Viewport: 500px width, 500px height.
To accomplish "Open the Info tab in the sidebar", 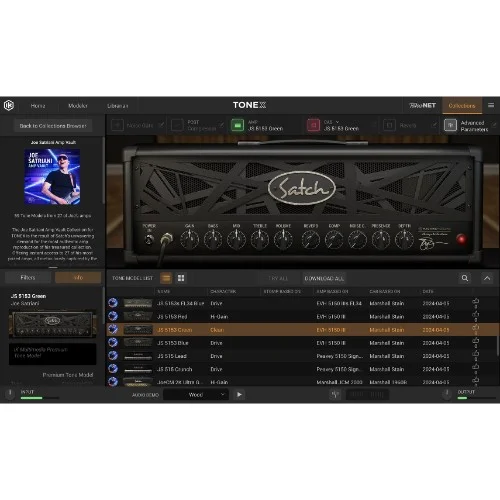I will 78,277.
